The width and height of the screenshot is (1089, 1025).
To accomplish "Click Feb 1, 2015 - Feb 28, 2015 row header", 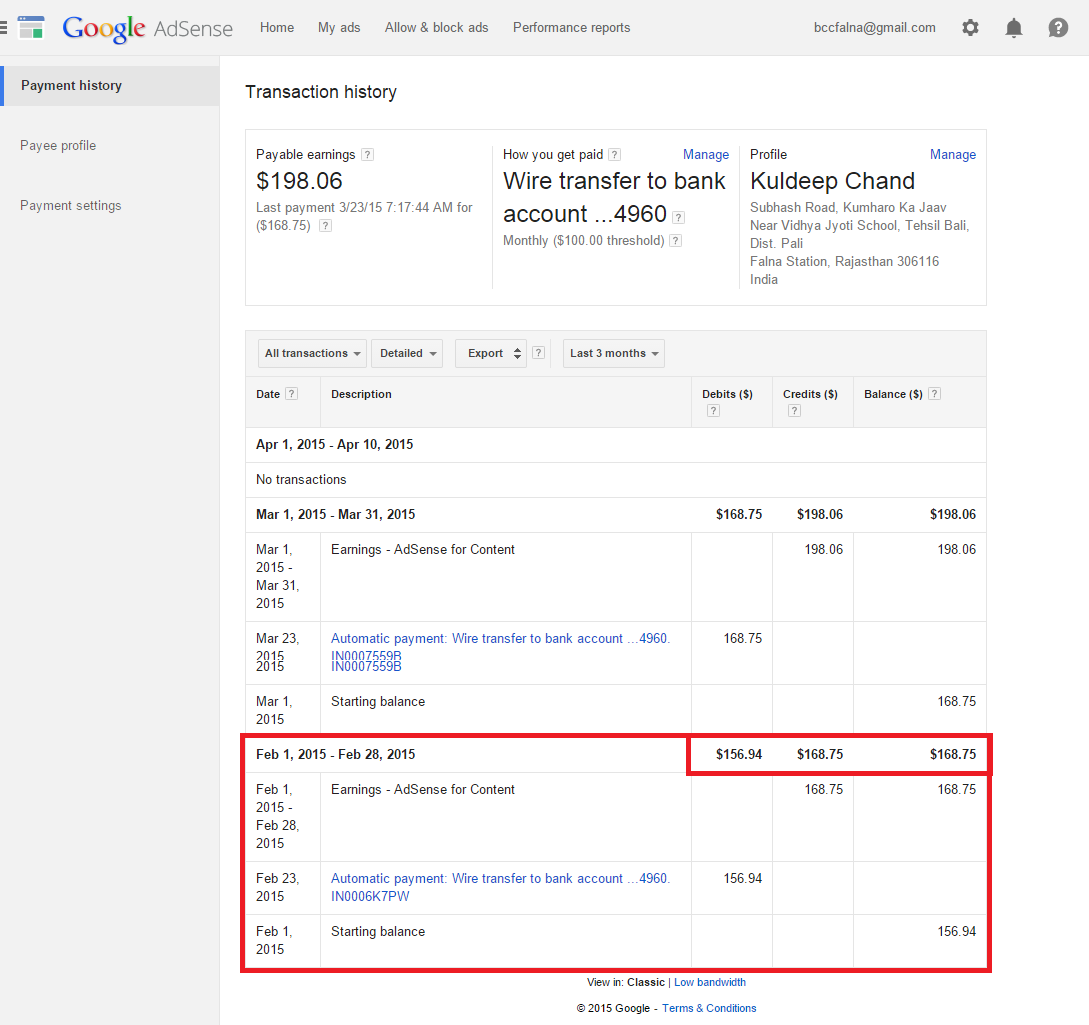I will click(615, 755).
